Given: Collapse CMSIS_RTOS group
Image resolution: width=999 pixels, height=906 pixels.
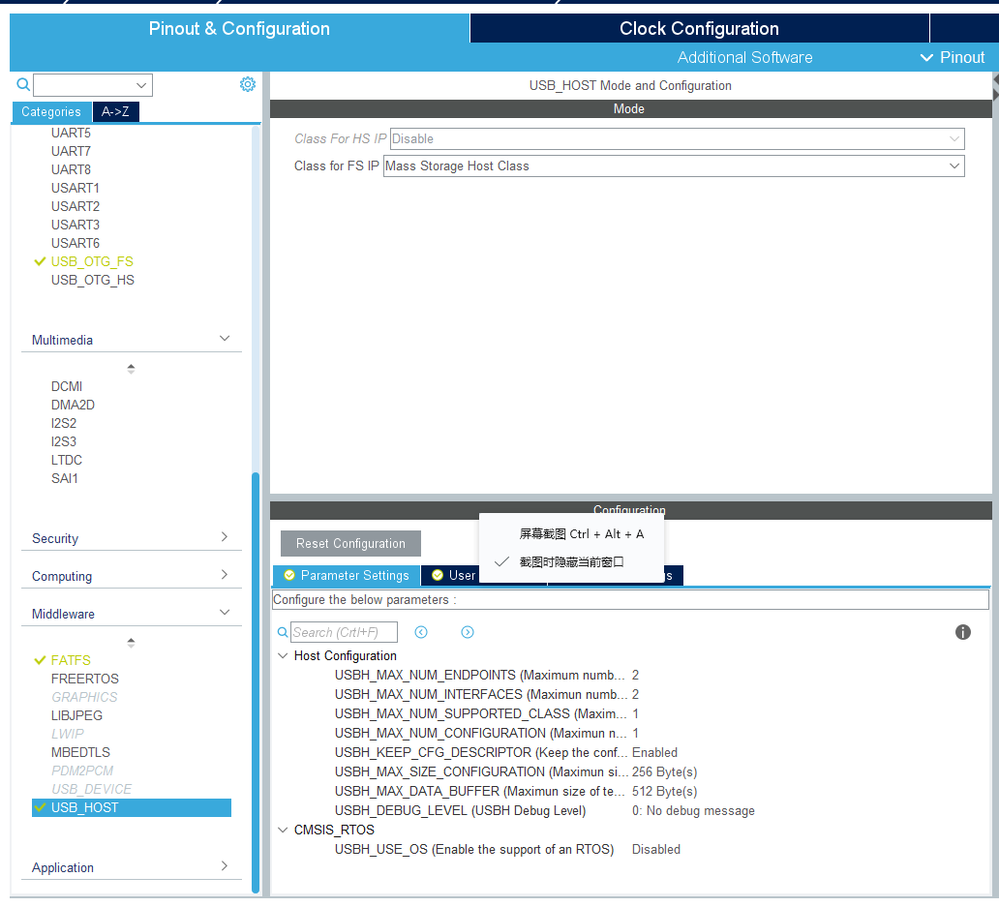Looking at the screenshot, I should [283, 830].
